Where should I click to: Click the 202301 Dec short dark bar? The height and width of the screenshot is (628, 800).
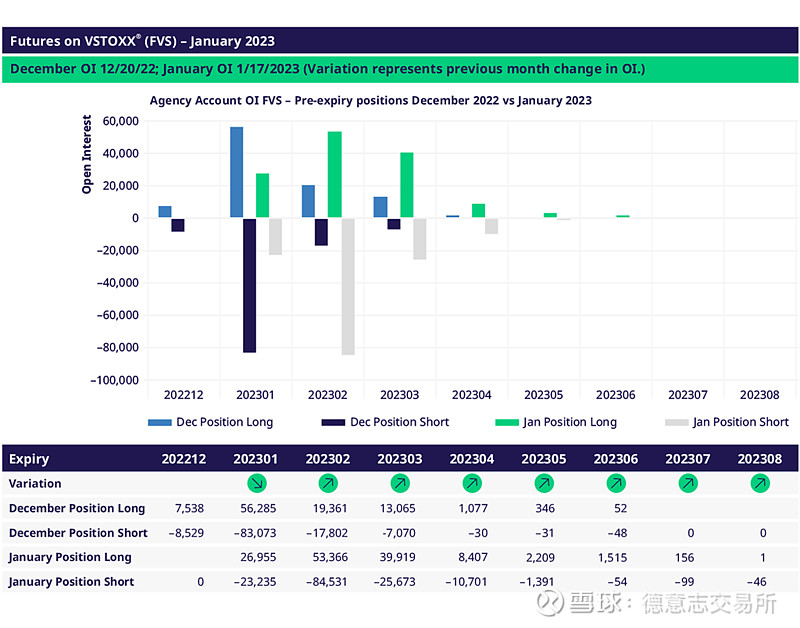(249, 285)
